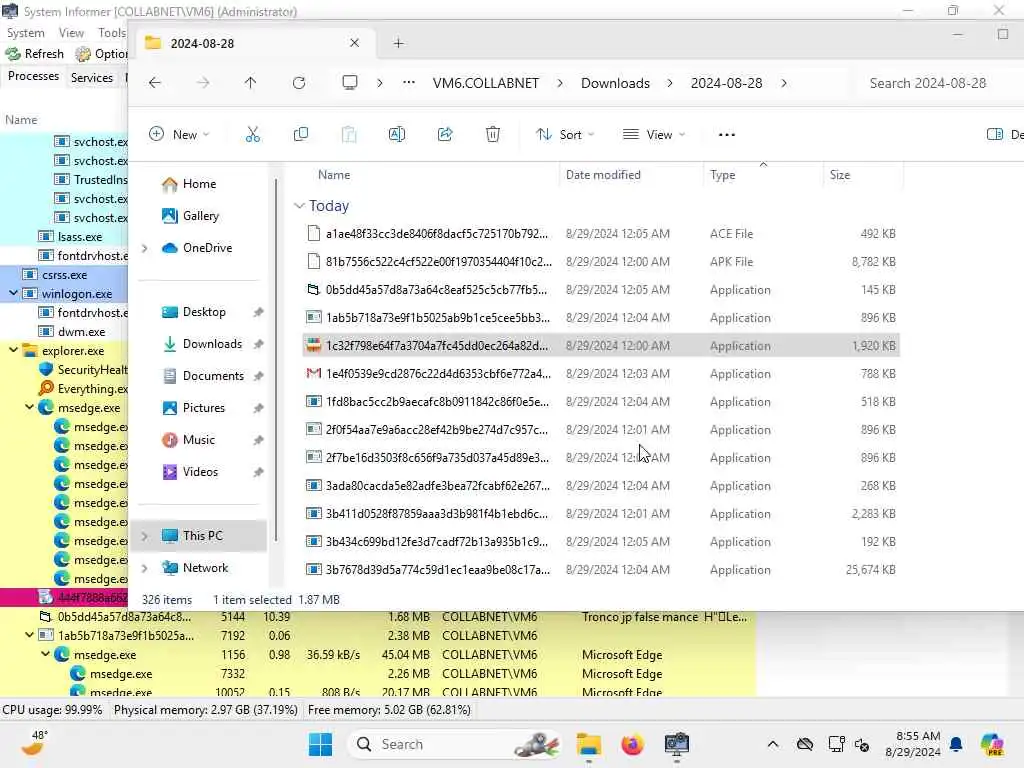The width and height of the screenshot is (1024, 768).
Task: Open pinned Documents folder in sidebar
Action: click(212, 376)
